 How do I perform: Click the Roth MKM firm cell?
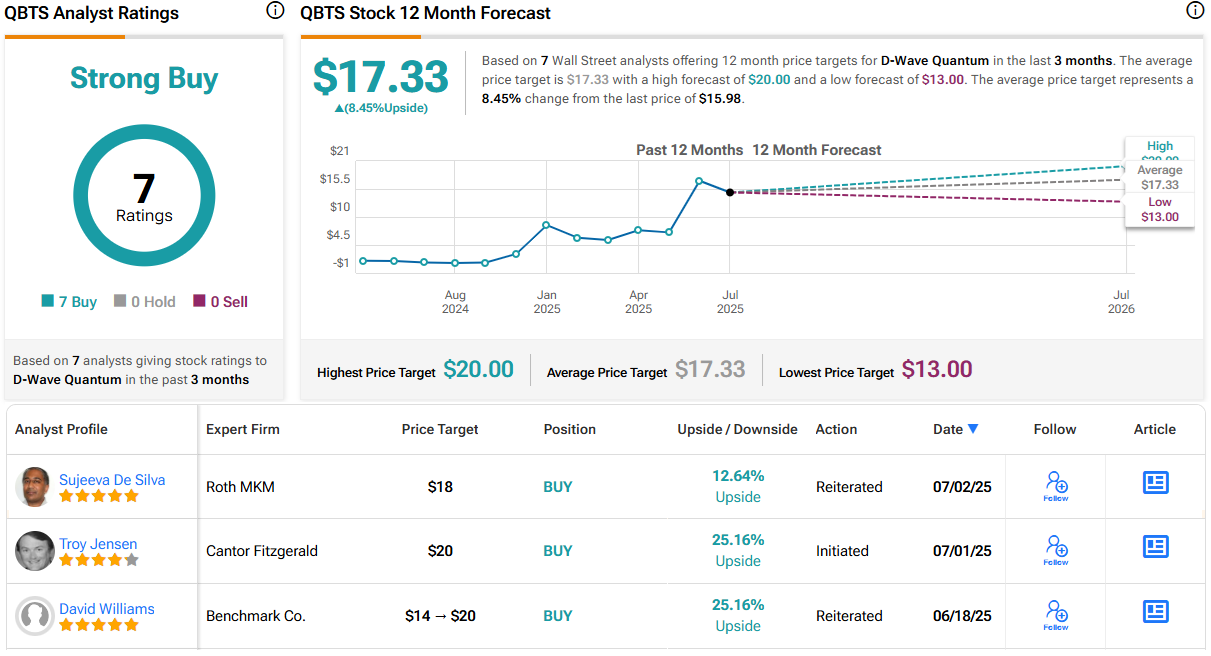(x=240, y=487)
